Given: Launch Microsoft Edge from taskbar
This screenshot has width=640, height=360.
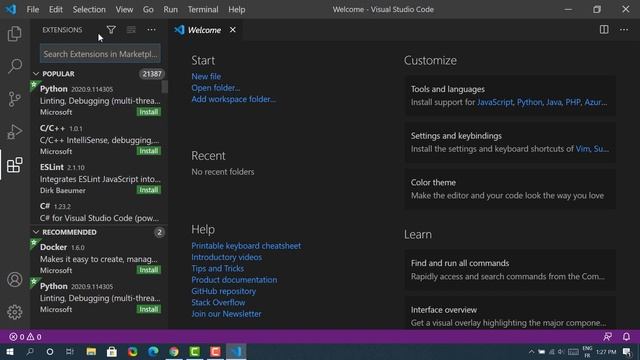Looking at the screenshot, I should tap(153, 351).
